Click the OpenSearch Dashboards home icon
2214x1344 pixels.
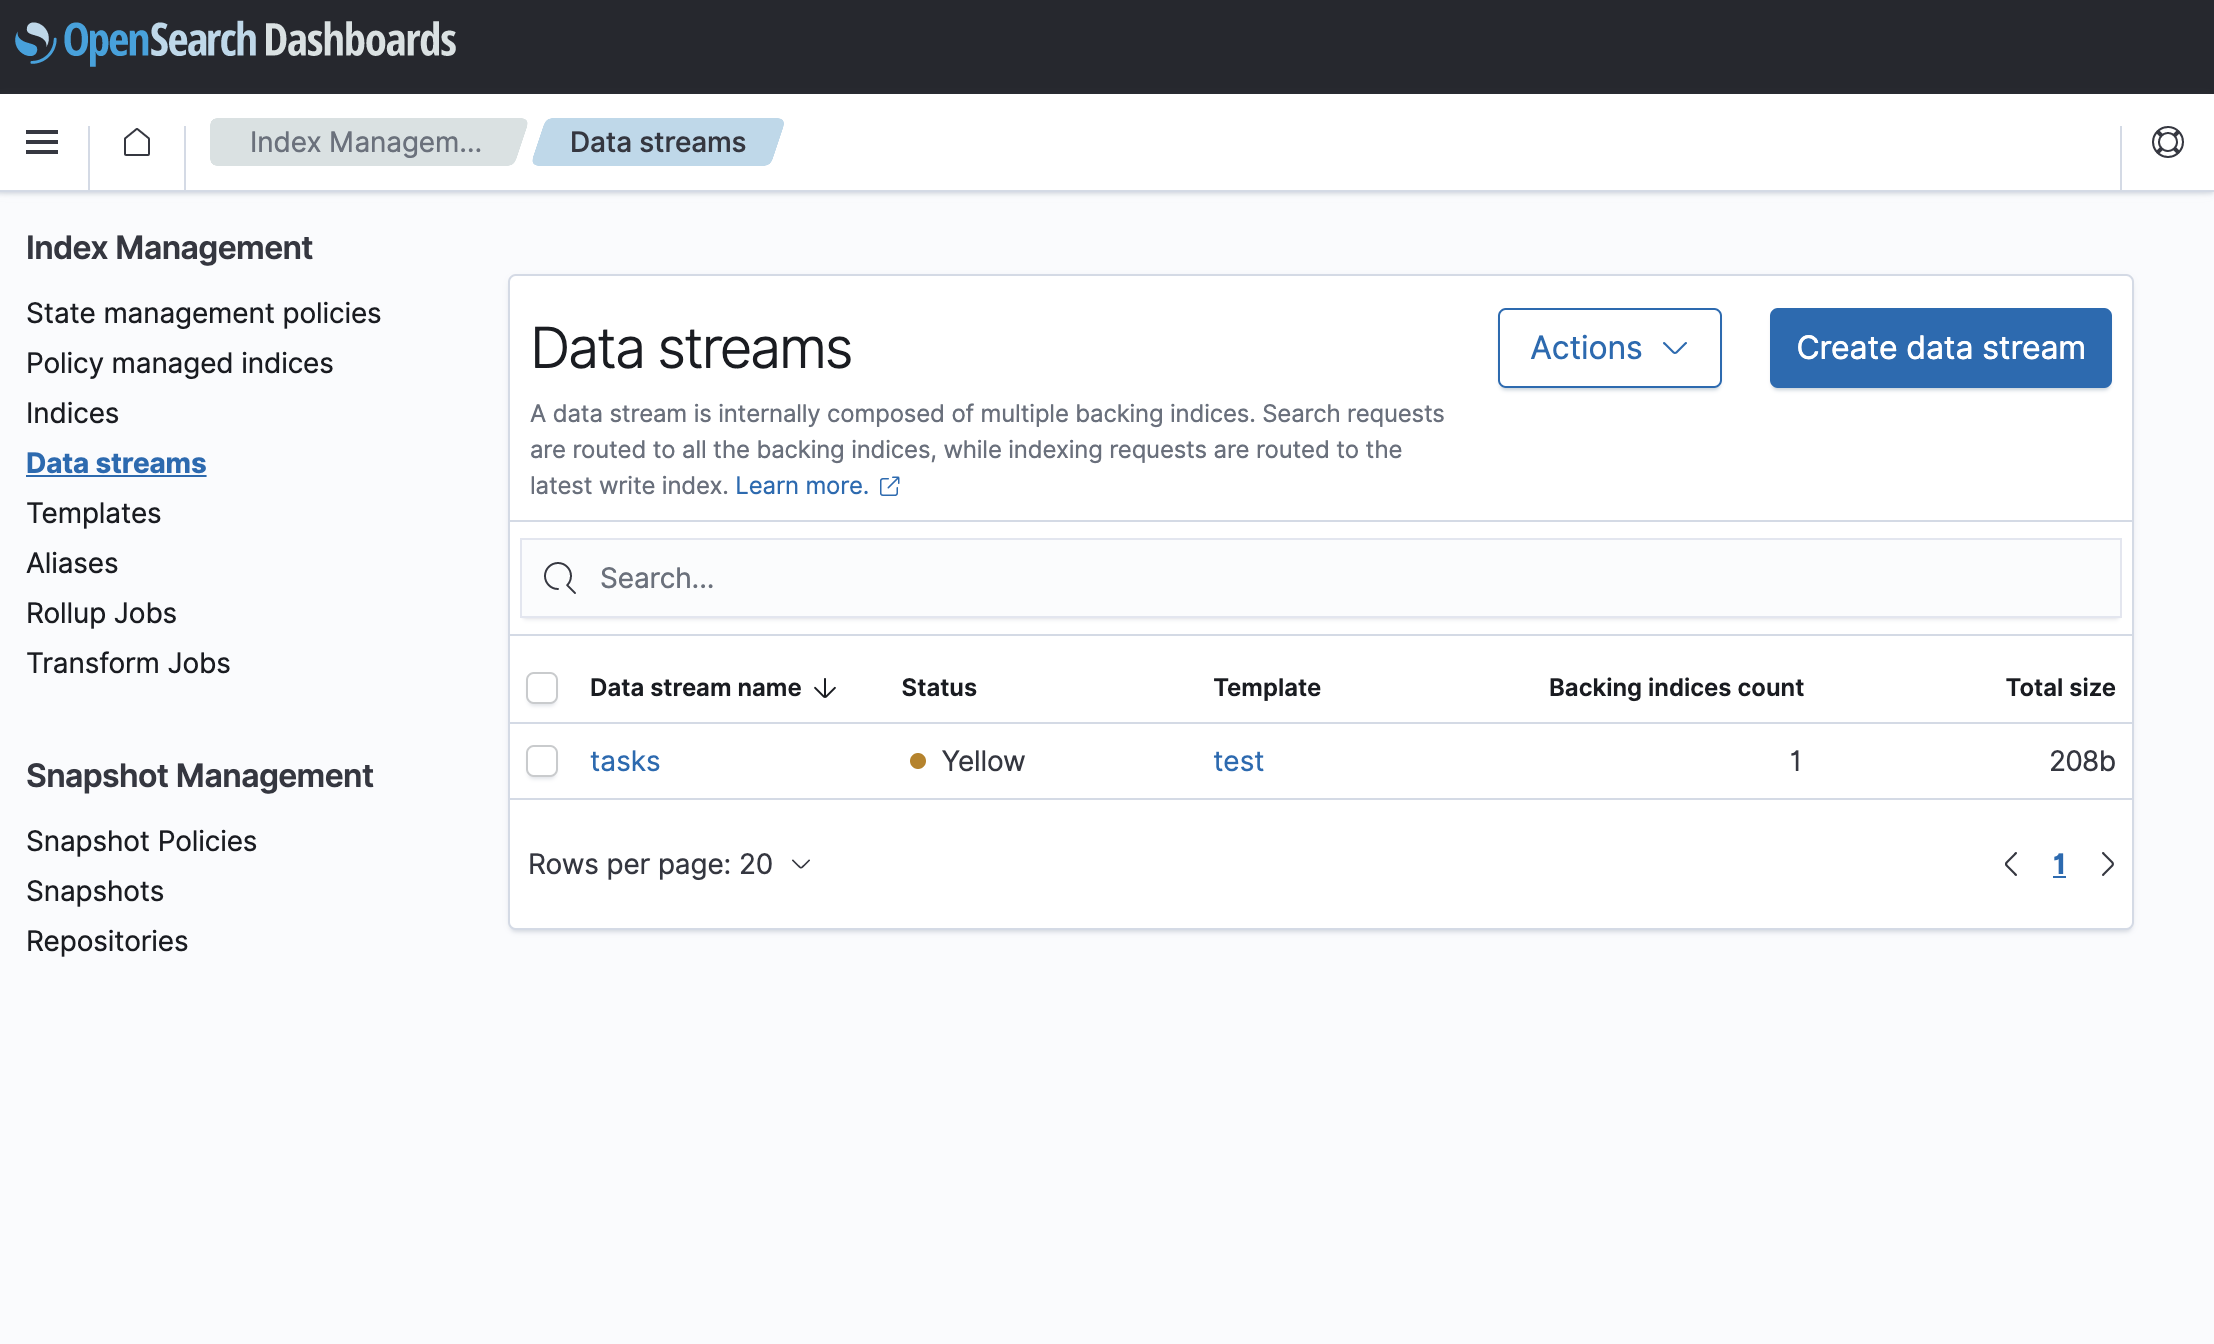137,142
